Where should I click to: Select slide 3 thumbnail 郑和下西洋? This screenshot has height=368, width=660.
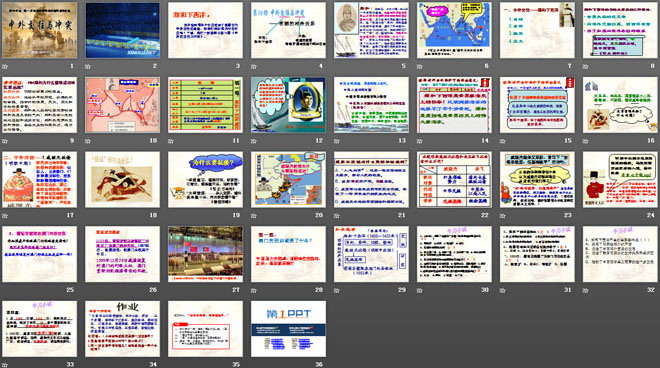[x=205, y=30]
